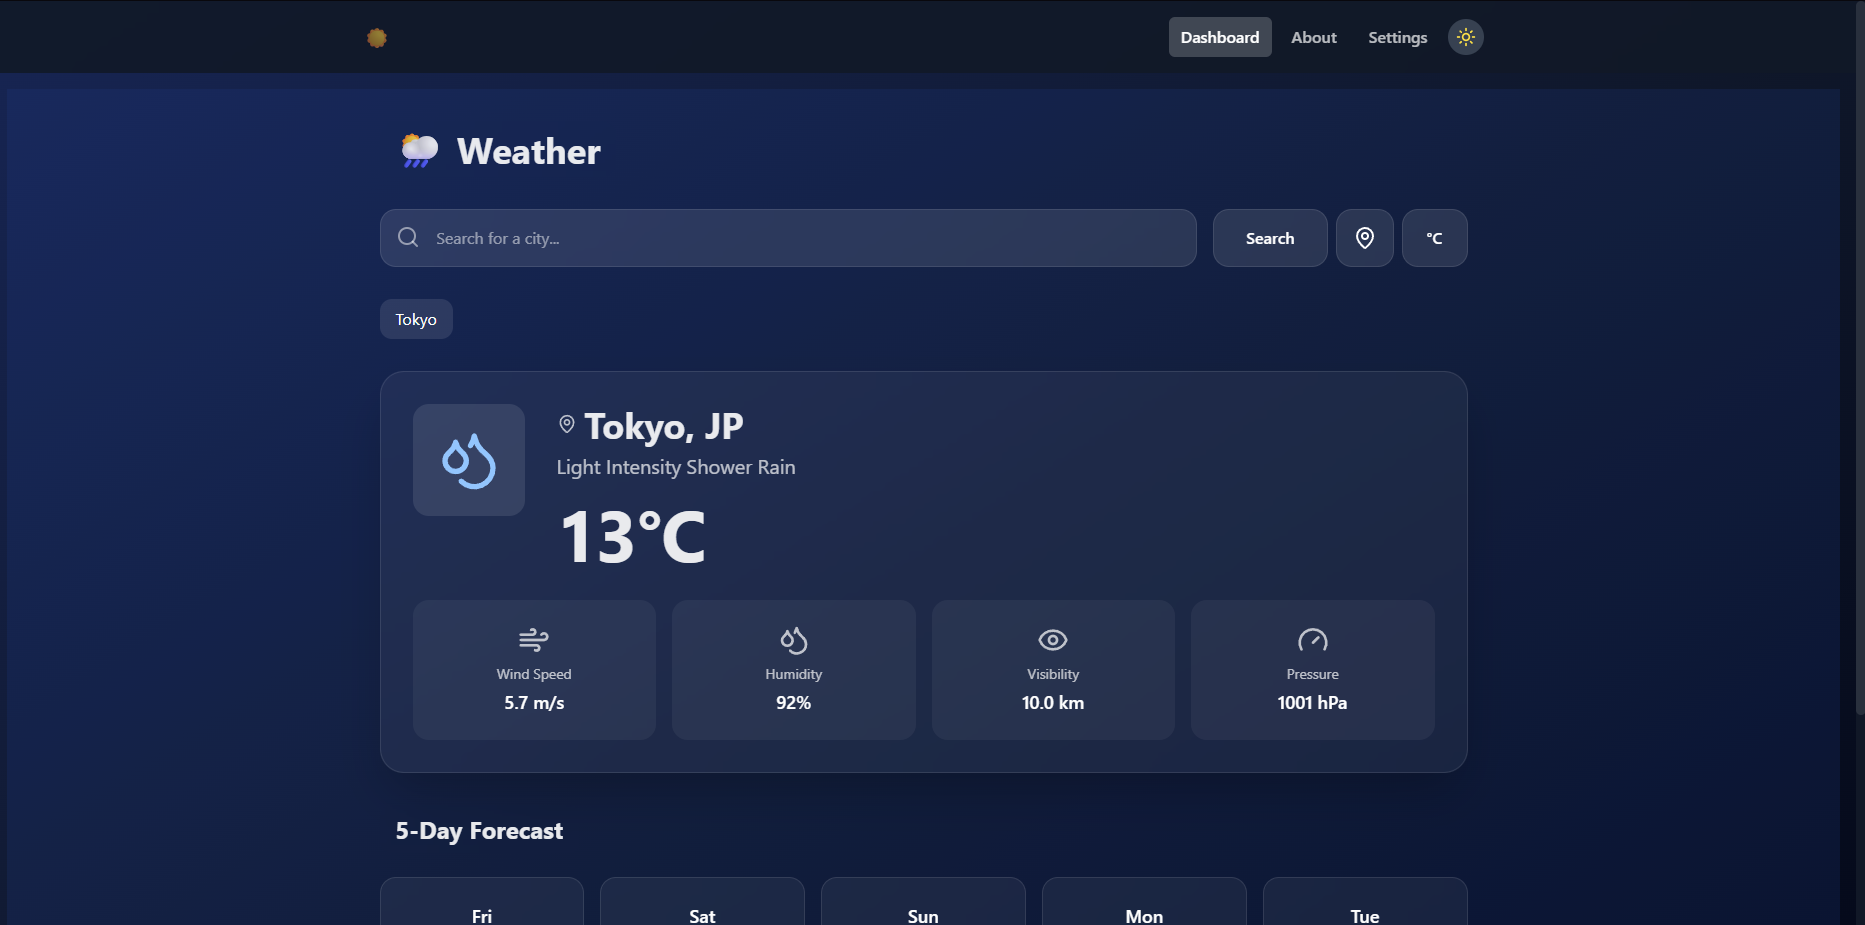Switch temperature units via °C button
This screenshot has height=925, width=1865.
1434,238
